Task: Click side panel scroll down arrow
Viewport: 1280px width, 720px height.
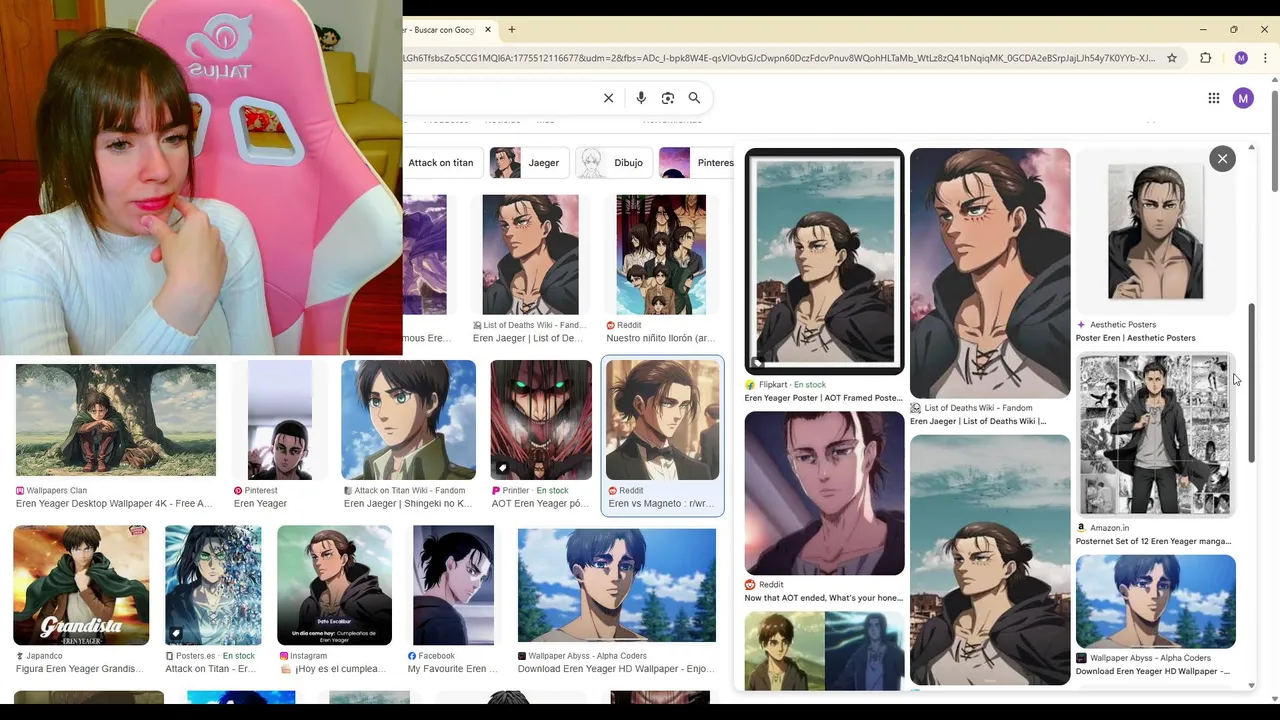Action: [x=1251, y=686]
